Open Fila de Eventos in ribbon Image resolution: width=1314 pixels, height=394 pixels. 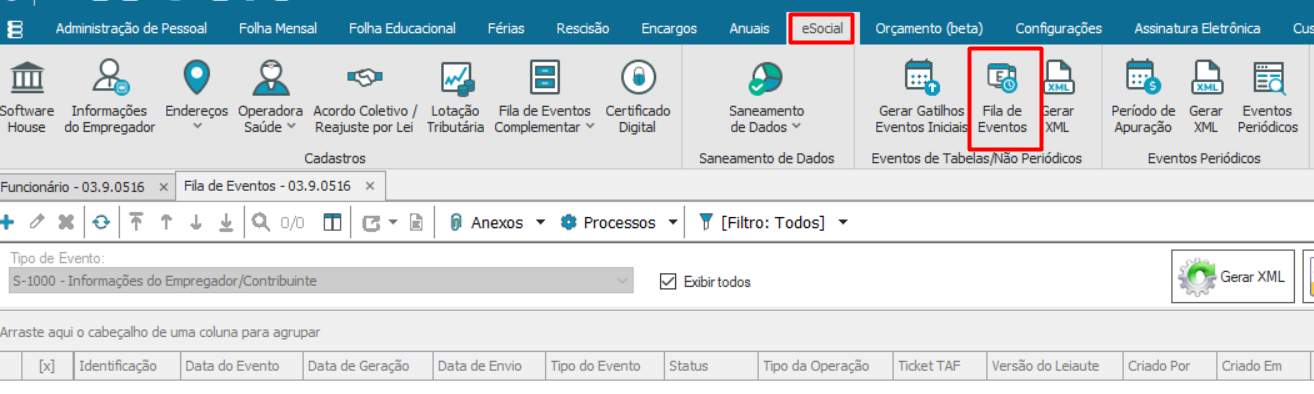[x=1003, y=98]
